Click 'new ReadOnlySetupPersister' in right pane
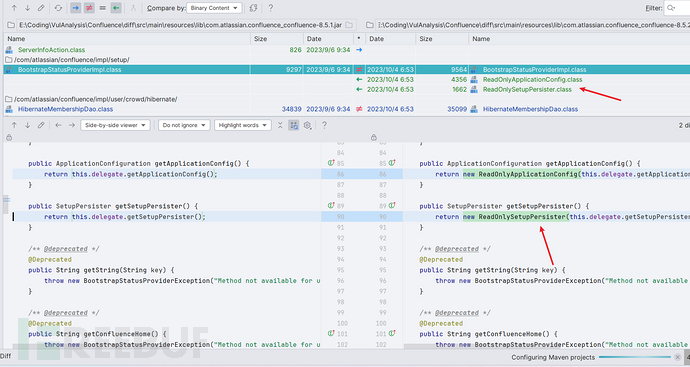690x367 pixels. pyautogui.click(x=515, y=217)
